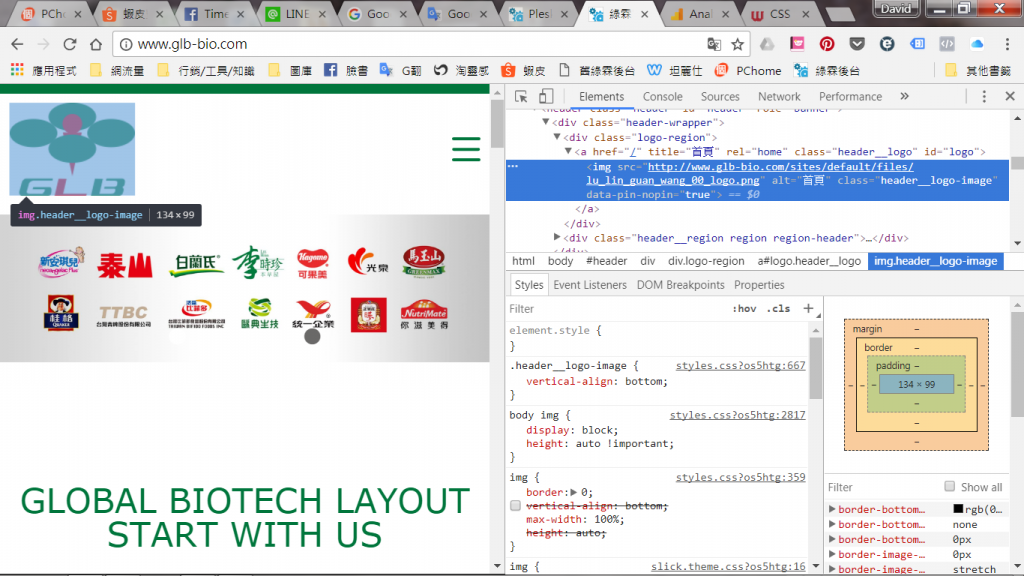Open DOM Breakpoints sub-tab

pyautogui.click(x=680, y=285)
